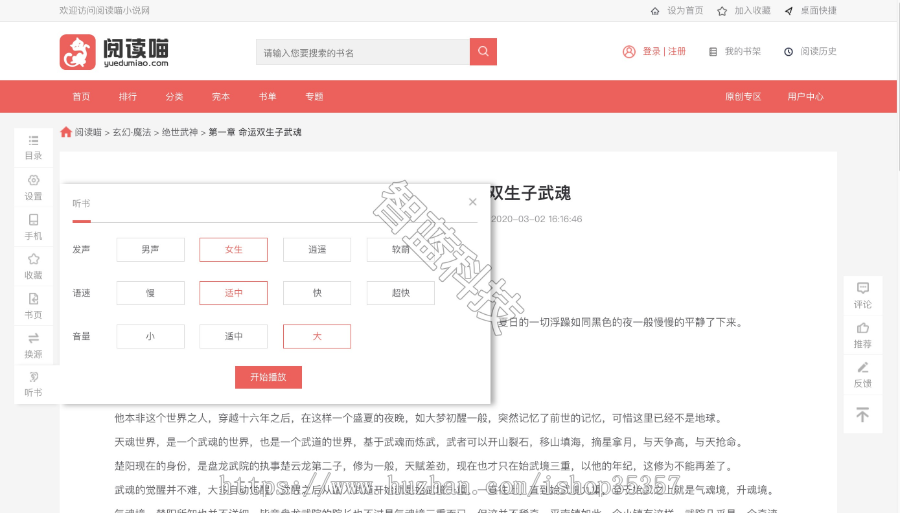The width and height of the screenshot is (900, 513).
Task: Click the 听书 tab in popup
Action: (x=82, y=204)
